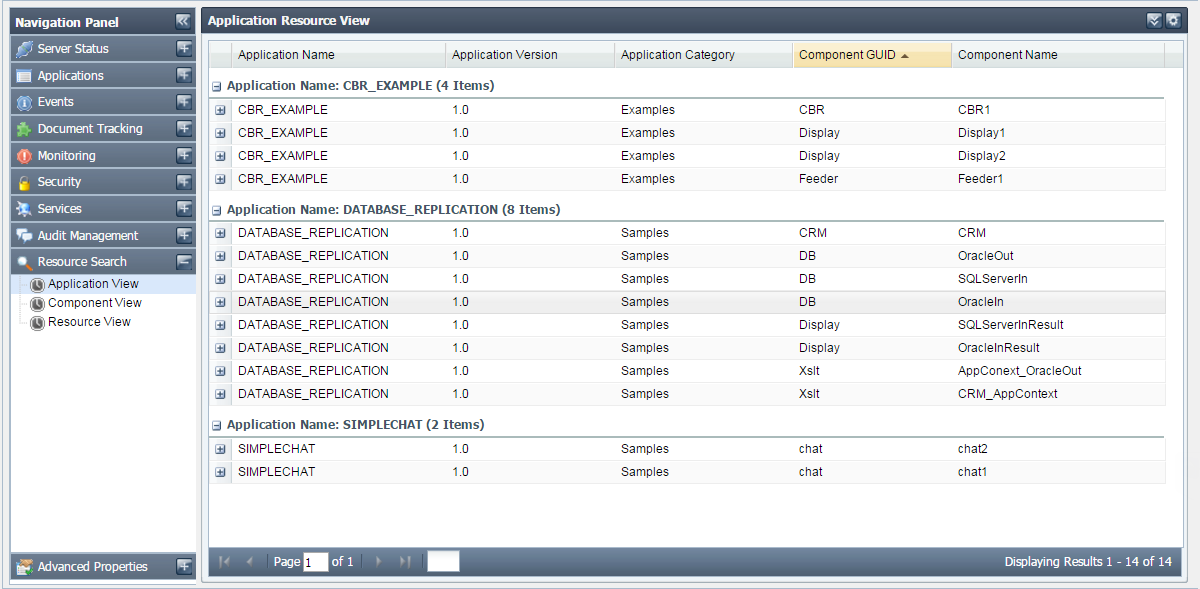The width and height of the screenshot is (1200, 589).
Task: Click the Audit Management icon
Action: point(24,236)
